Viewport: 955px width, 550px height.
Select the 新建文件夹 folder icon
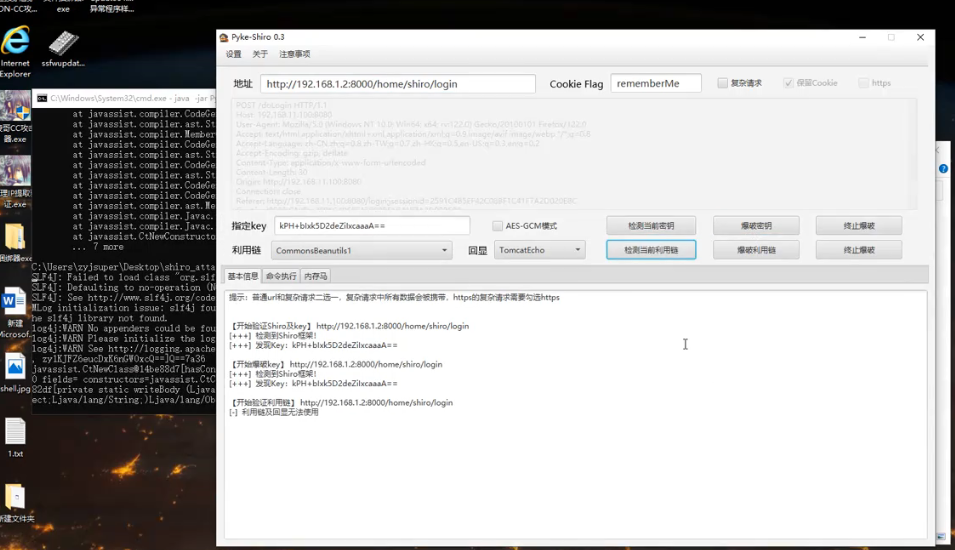pos(16,503)
